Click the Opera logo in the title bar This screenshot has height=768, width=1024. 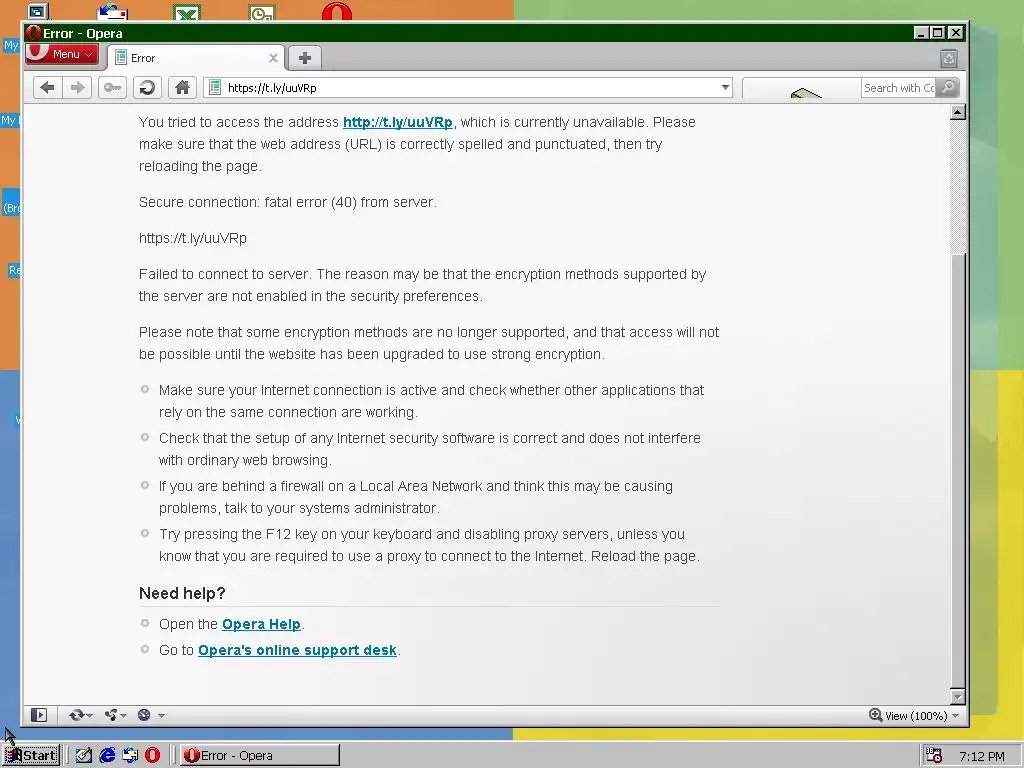[x=33, y=33]
